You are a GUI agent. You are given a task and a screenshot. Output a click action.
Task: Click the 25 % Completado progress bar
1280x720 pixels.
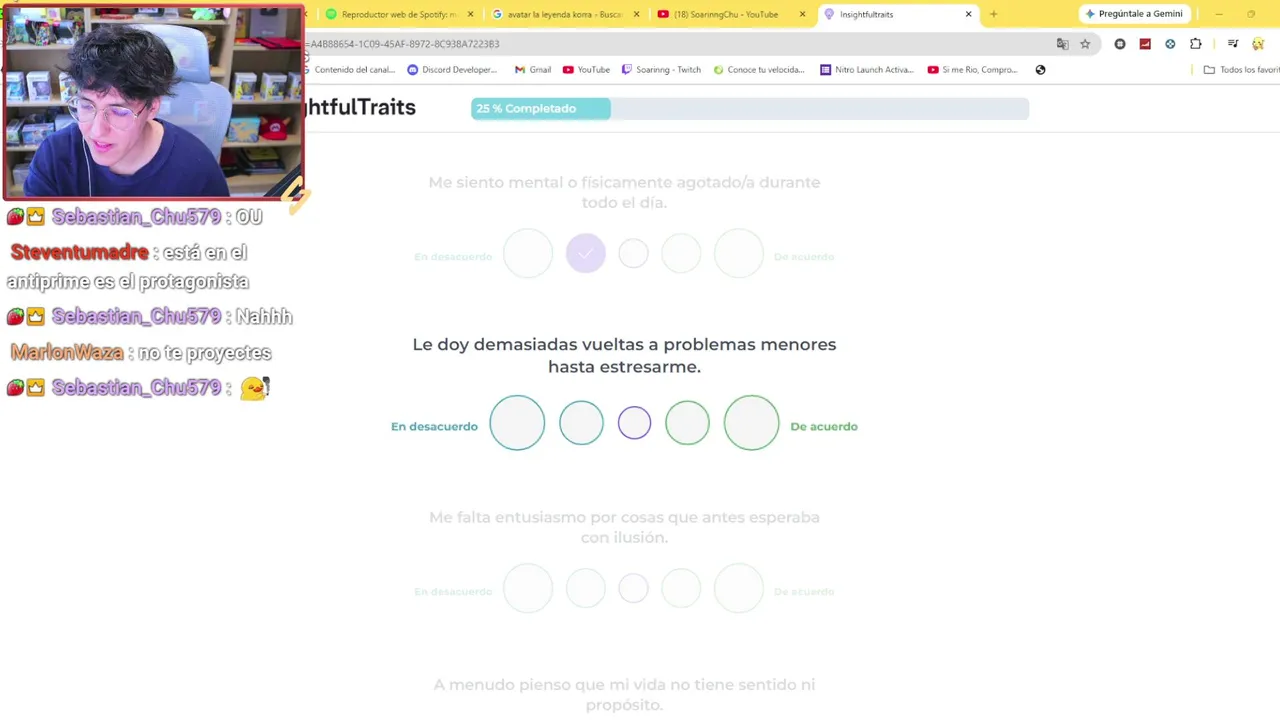749,109
